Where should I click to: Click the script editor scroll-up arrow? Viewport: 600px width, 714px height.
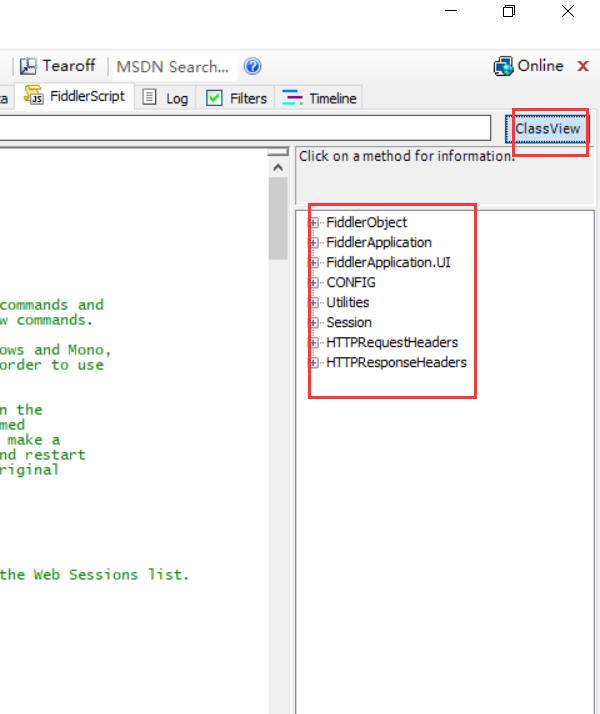(278, 168)
